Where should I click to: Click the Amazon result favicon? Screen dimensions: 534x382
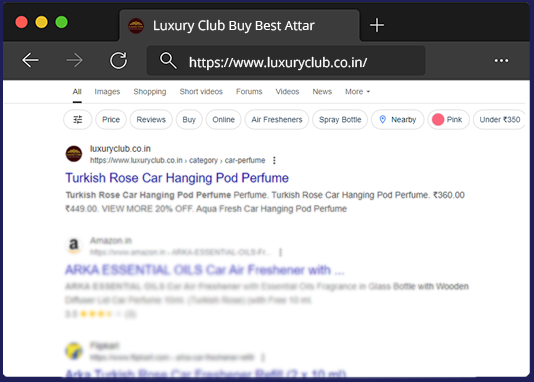pos(74,245)
